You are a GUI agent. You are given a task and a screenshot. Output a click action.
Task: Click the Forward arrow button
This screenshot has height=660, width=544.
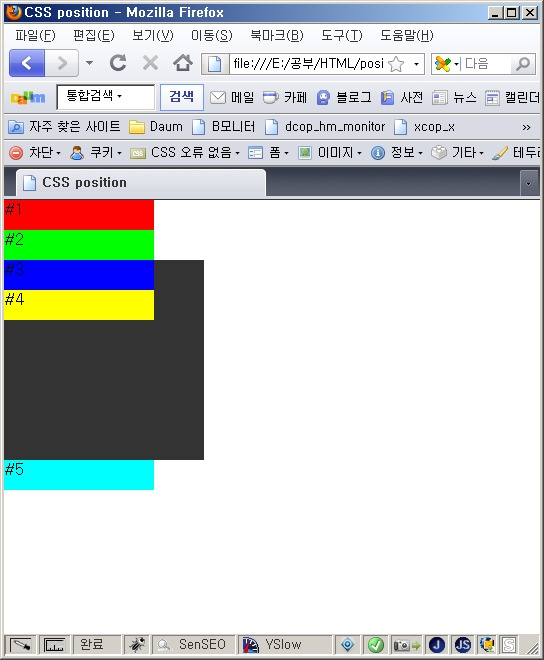62,63
